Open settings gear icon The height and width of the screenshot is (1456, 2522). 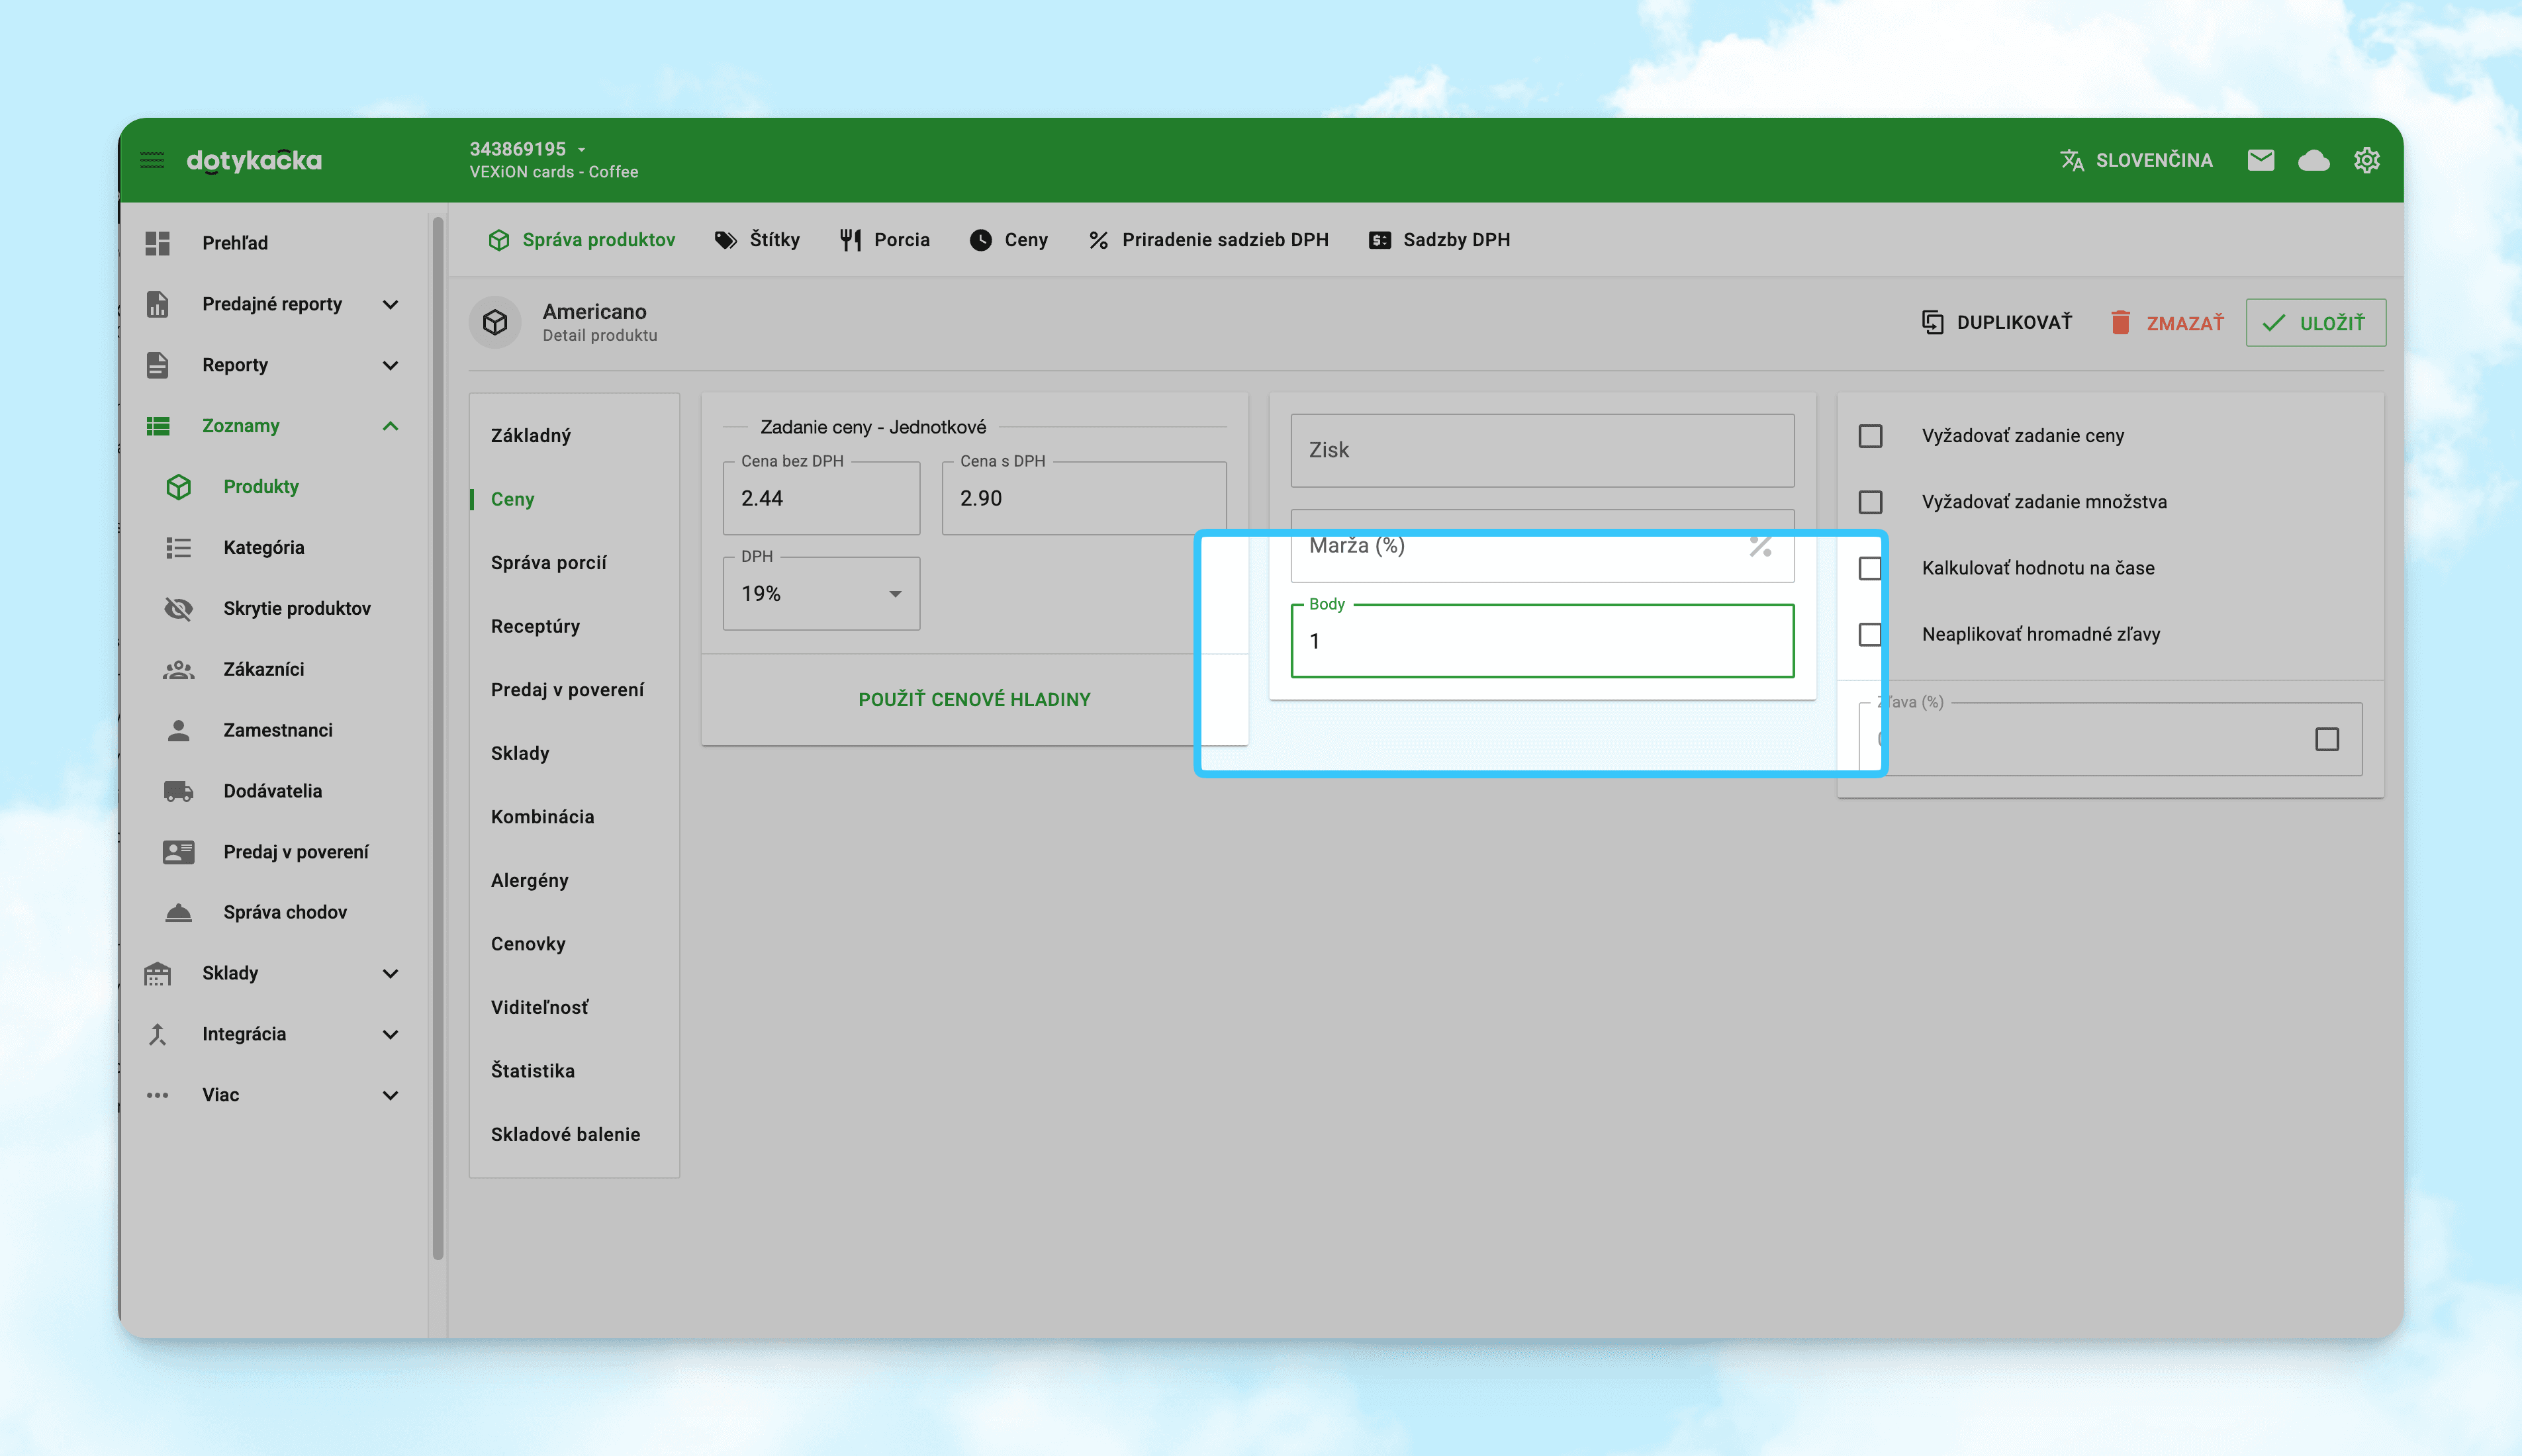tap(2366, 160)
